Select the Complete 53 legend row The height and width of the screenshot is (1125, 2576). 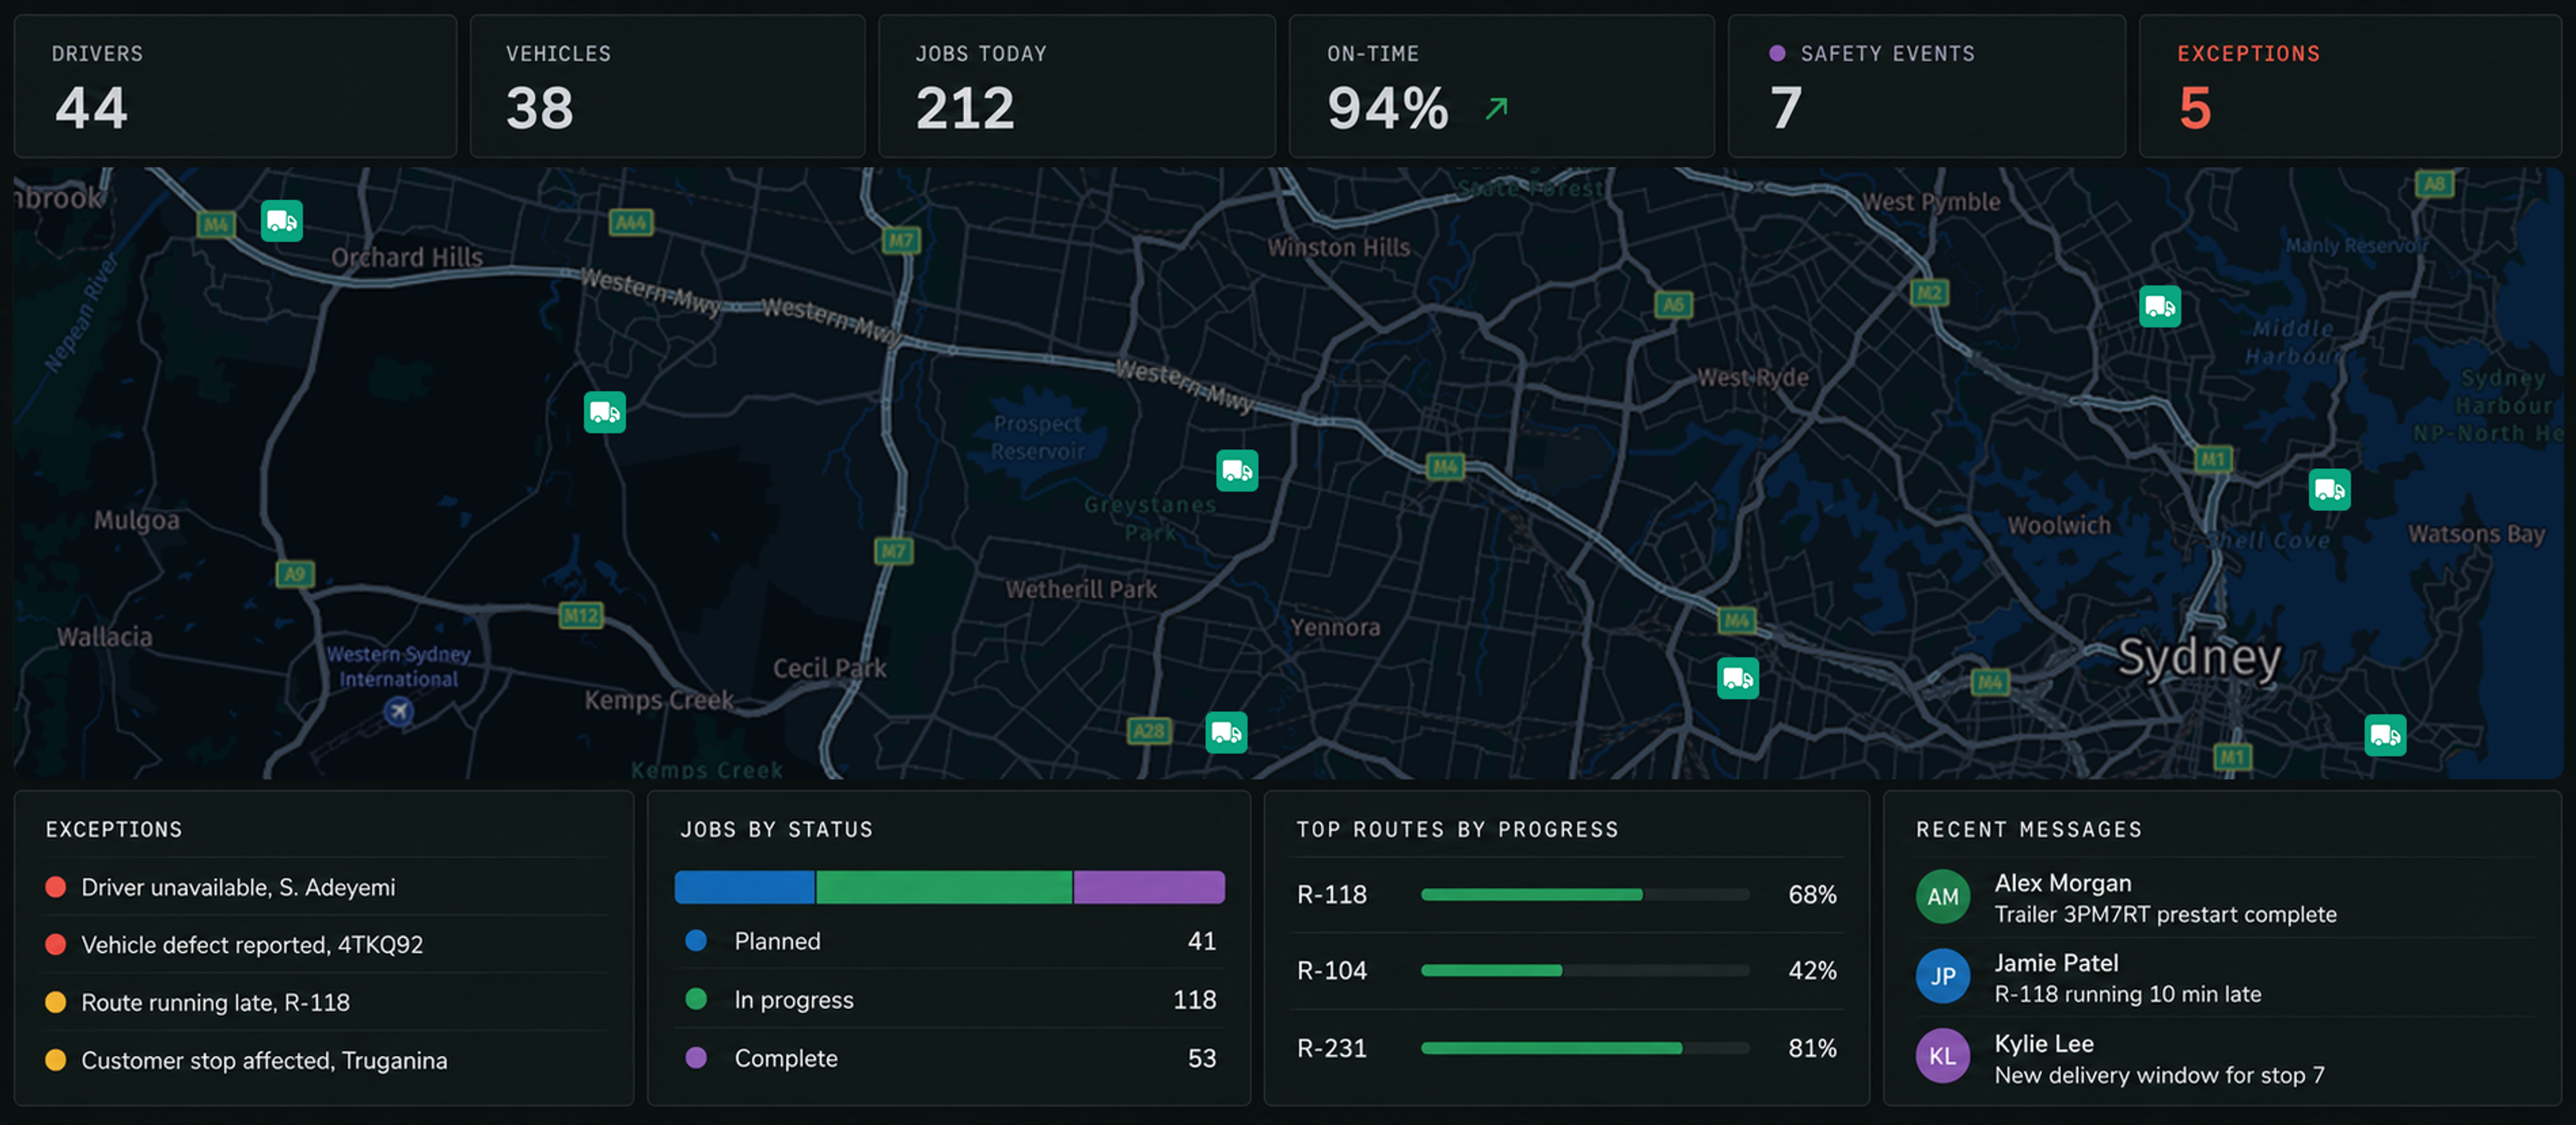[950, 1058]
